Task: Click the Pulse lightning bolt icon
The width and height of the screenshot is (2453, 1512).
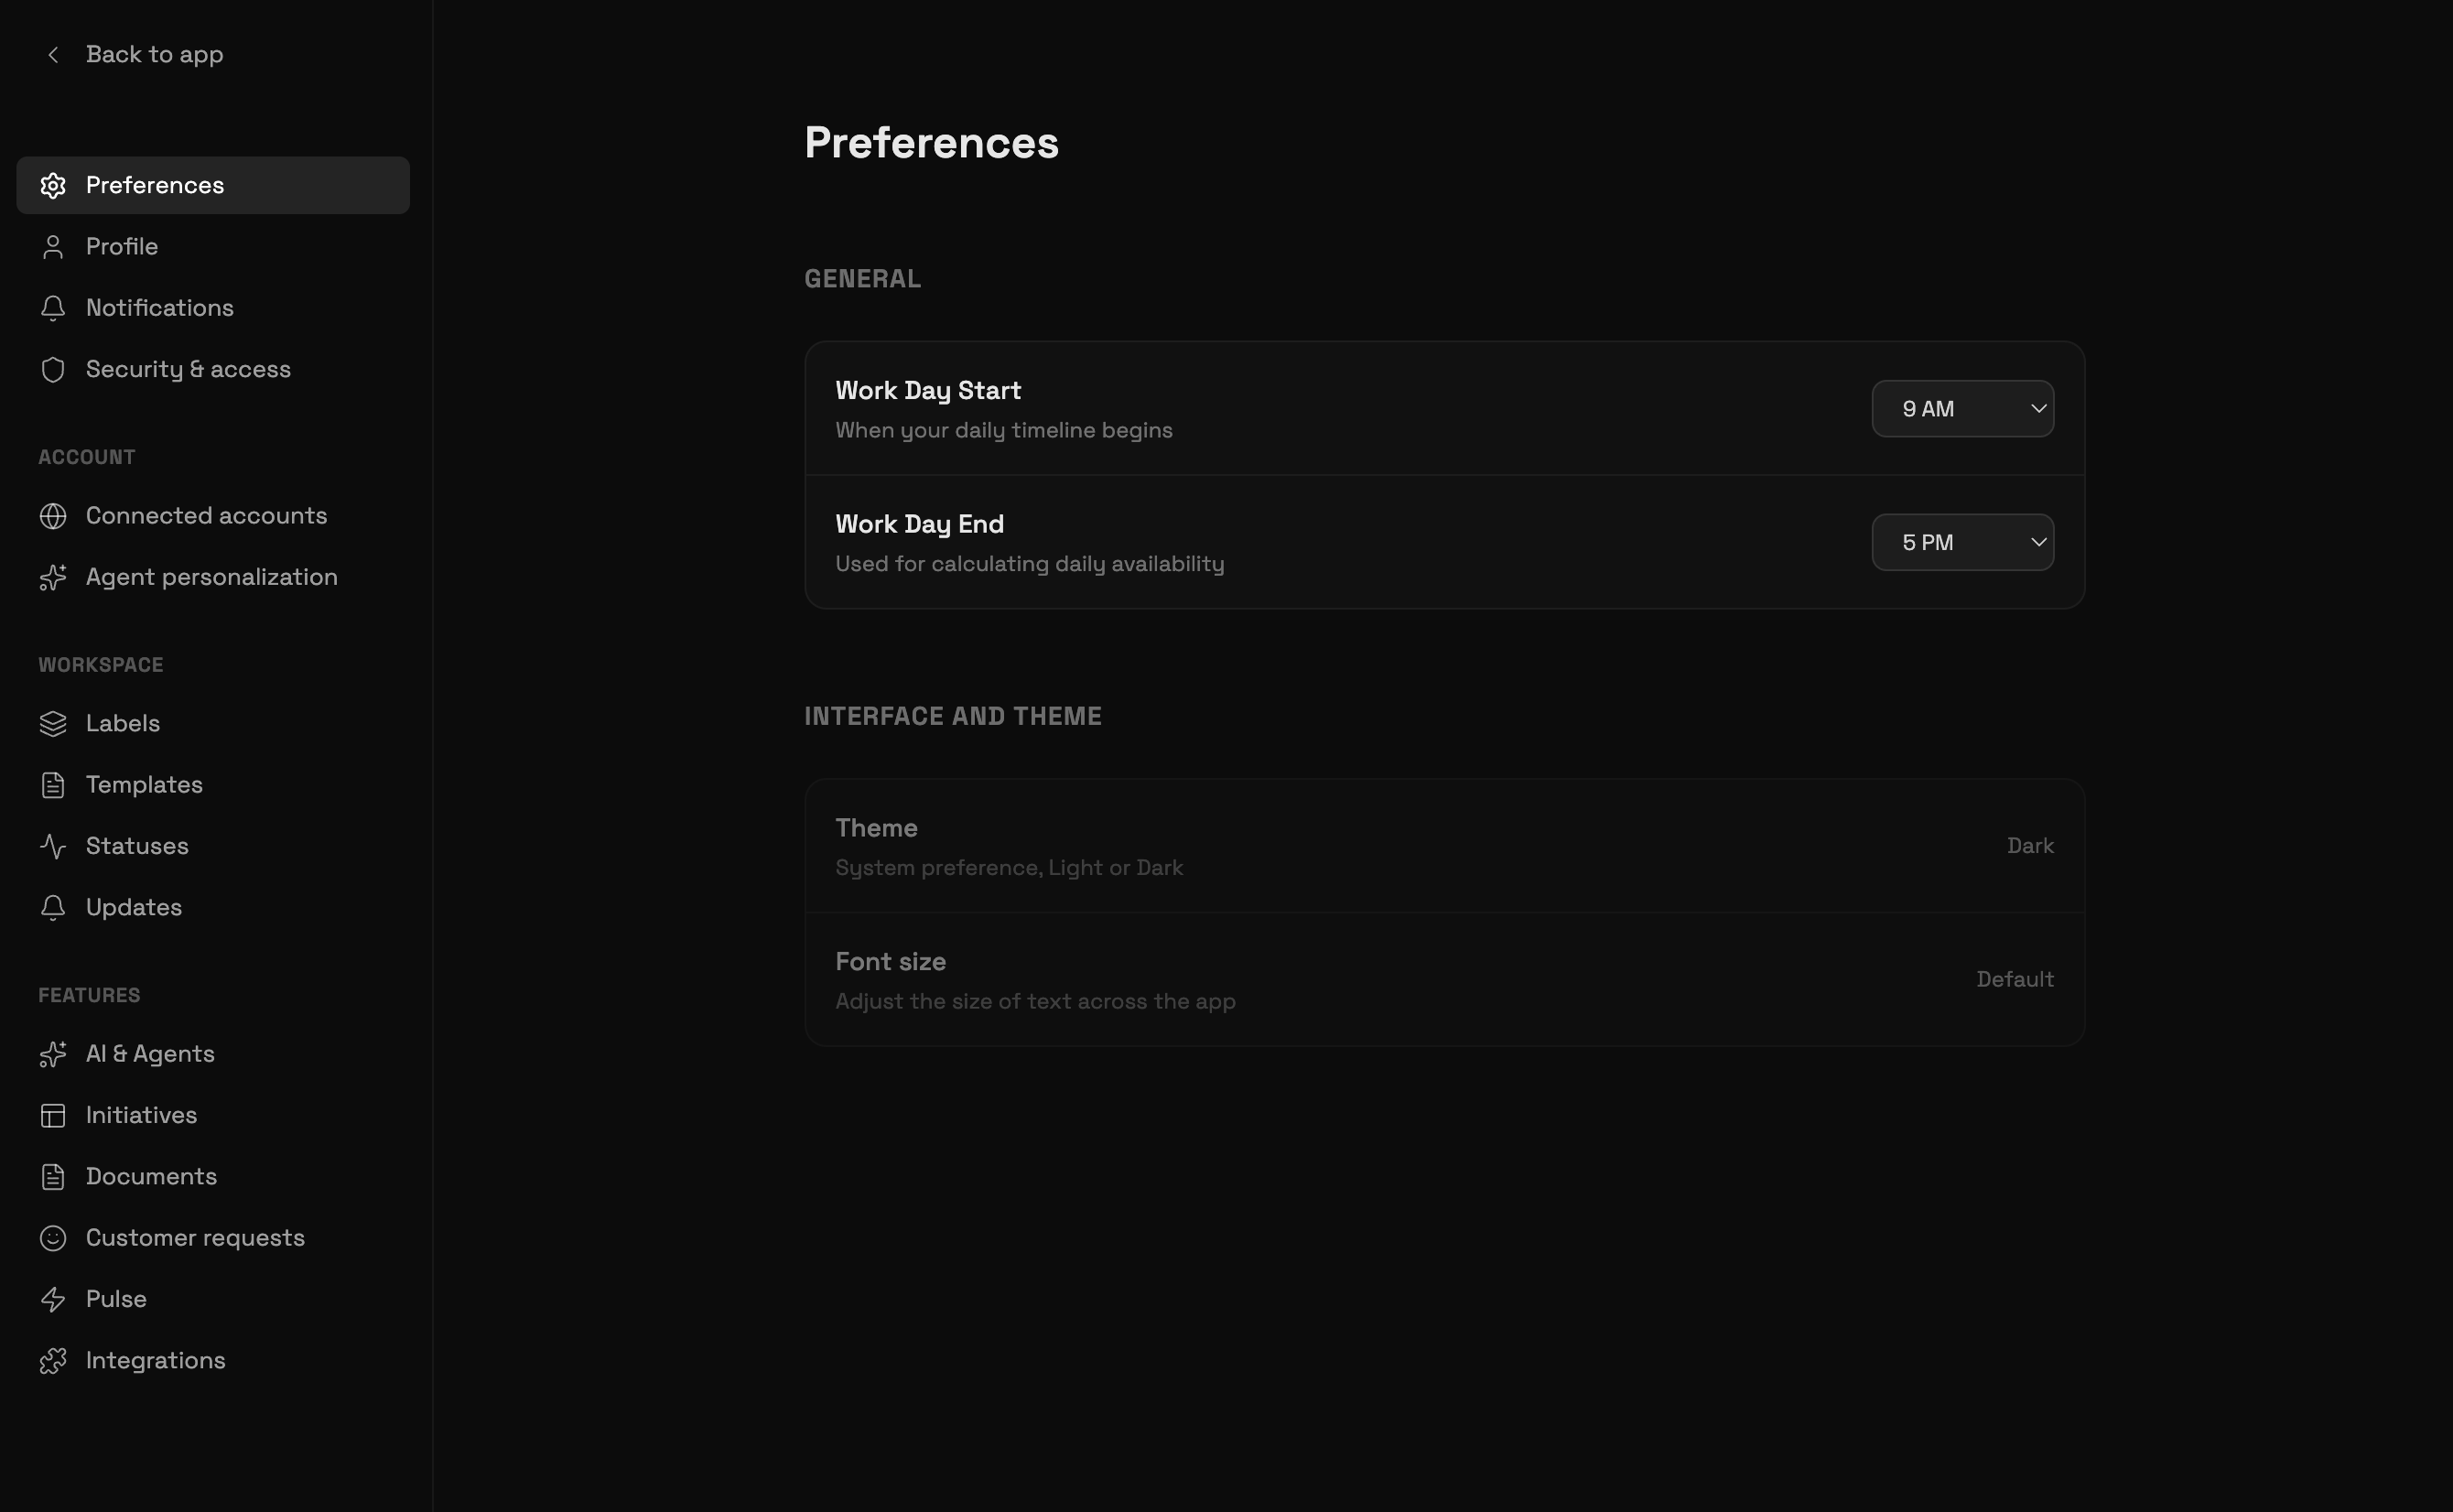Action: pyautogui.click(x=53, y=1300)
